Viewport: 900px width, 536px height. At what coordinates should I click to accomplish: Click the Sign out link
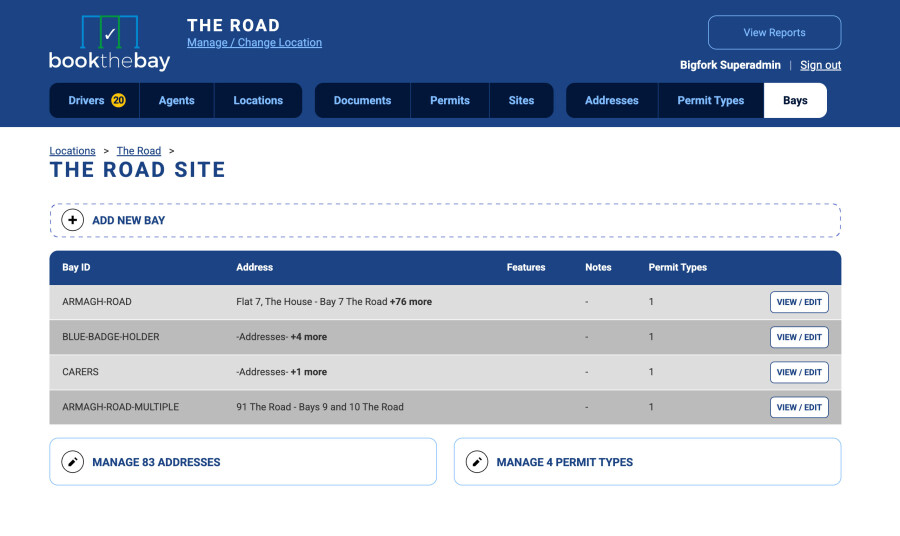tap(820, 65)
